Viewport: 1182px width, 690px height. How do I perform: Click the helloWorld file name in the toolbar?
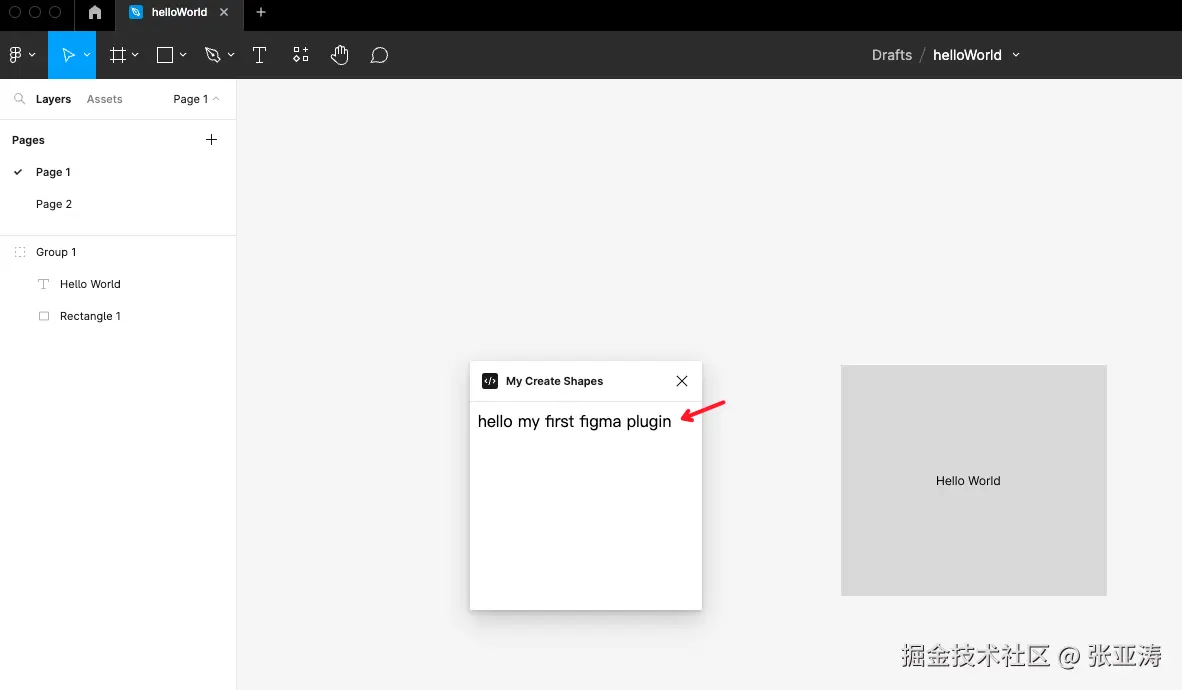(x=967, y=55)
